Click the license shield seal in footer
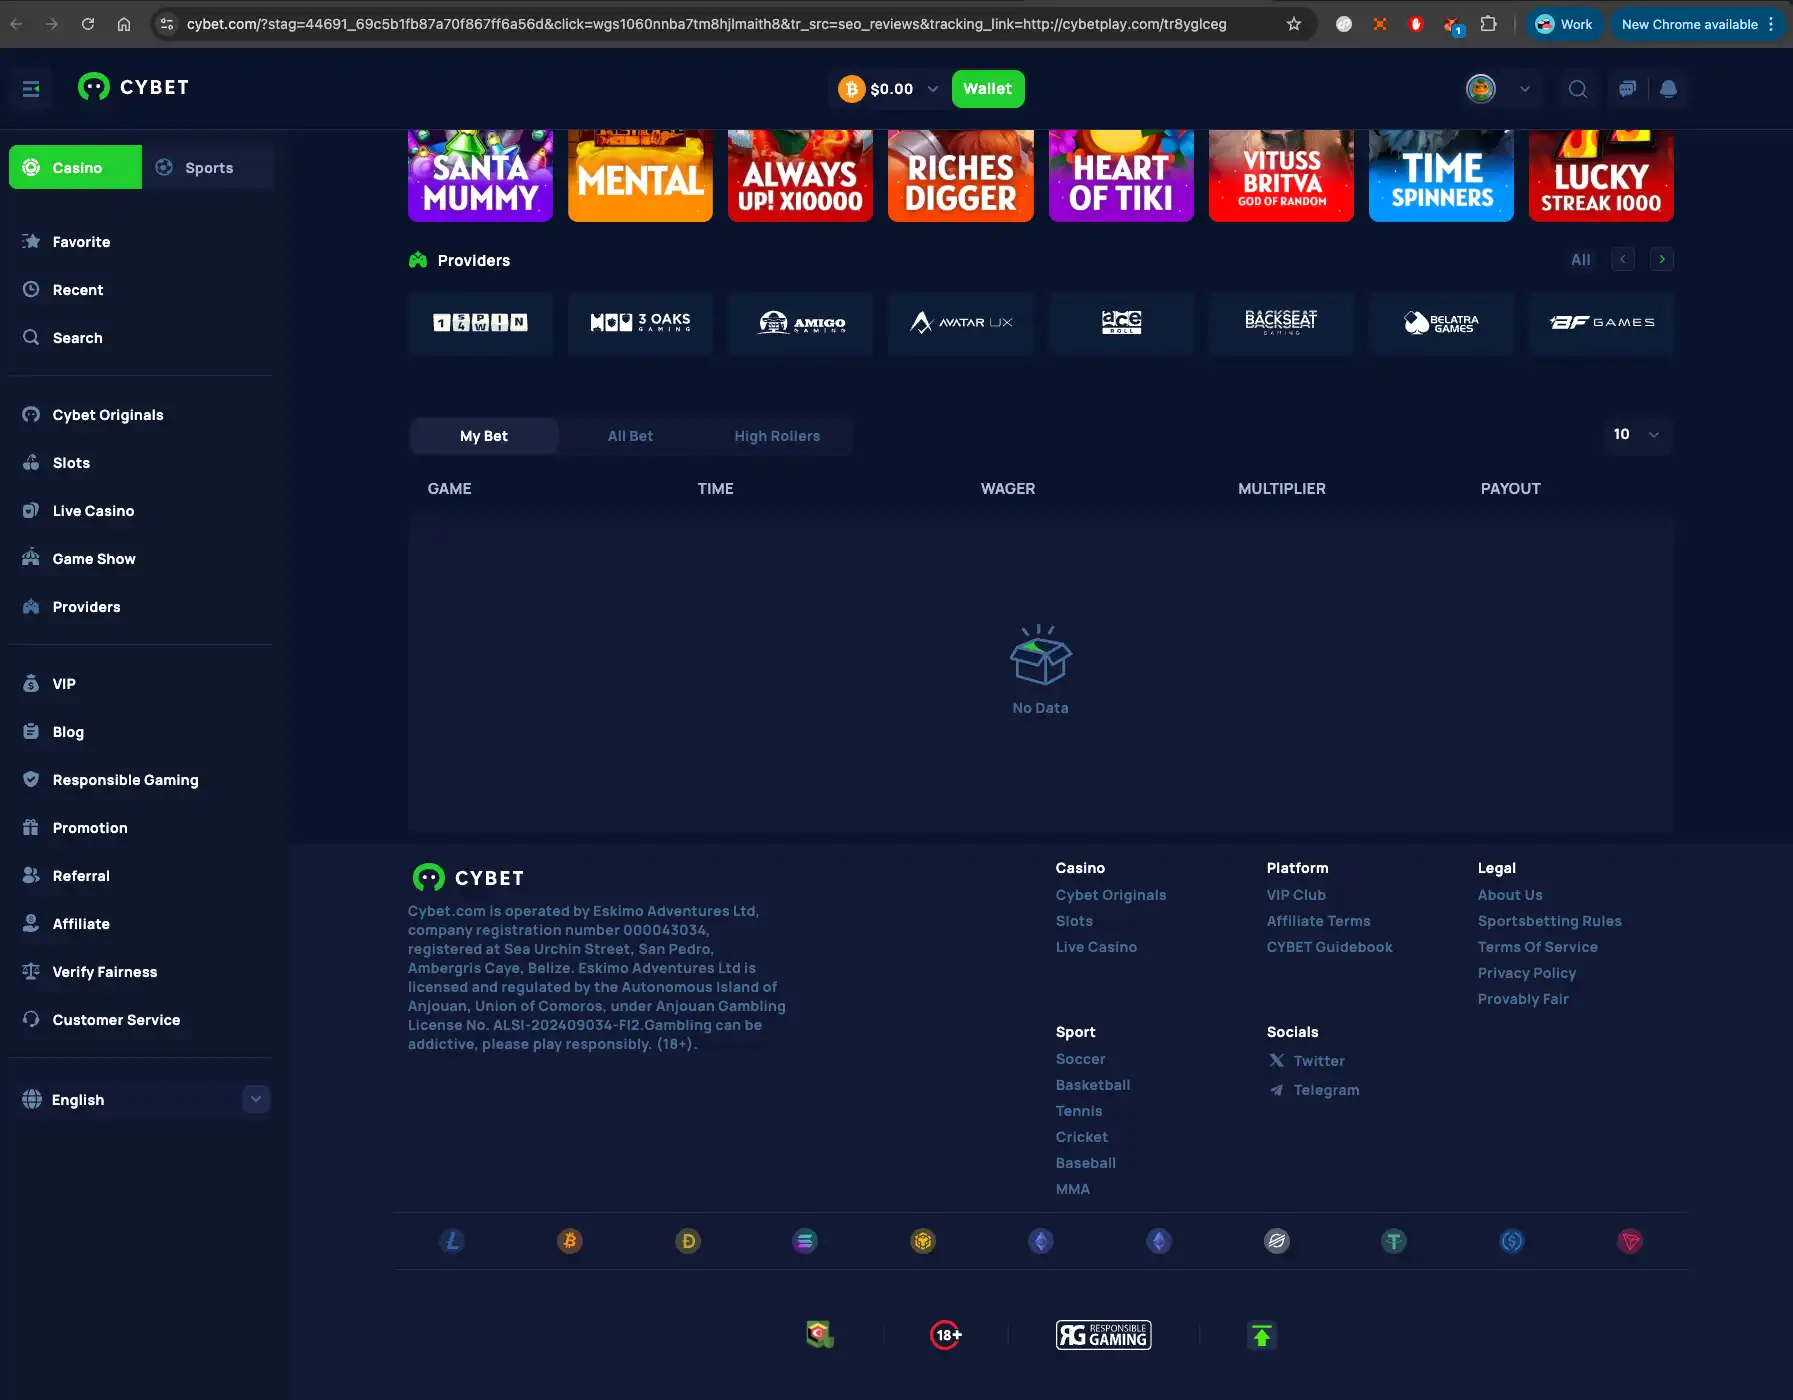The height and width of the screenshot is (1400, 1793). (x=820, y=1334)
